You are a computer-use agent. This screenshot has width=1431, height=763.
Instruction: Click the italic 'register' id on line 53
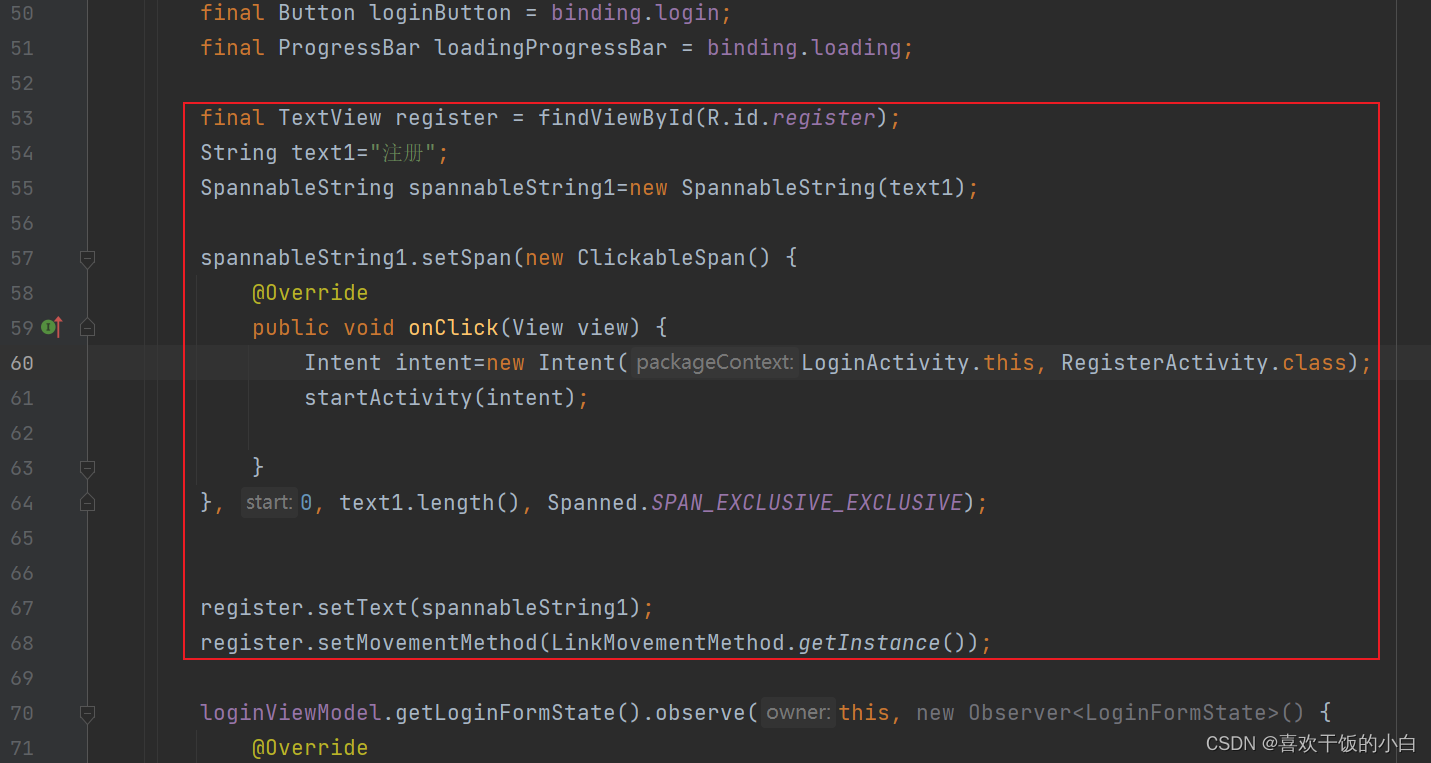click(x=824, y=118)
